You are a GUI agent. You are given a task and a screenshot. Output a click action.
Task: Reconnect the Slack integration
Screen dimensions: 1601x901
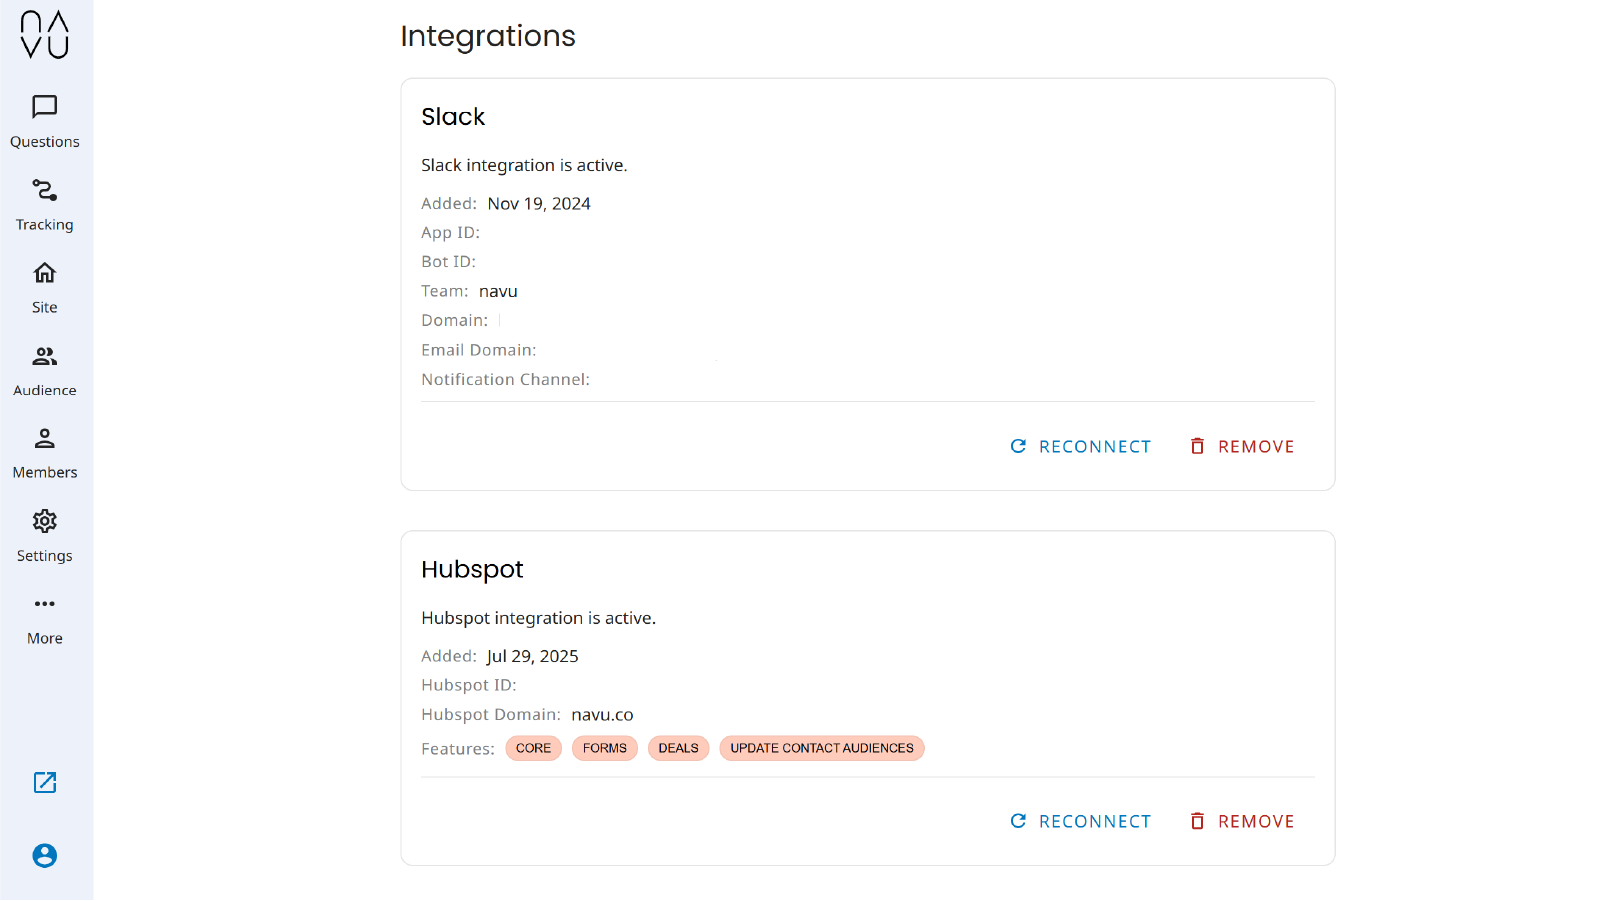[1081, 447]
